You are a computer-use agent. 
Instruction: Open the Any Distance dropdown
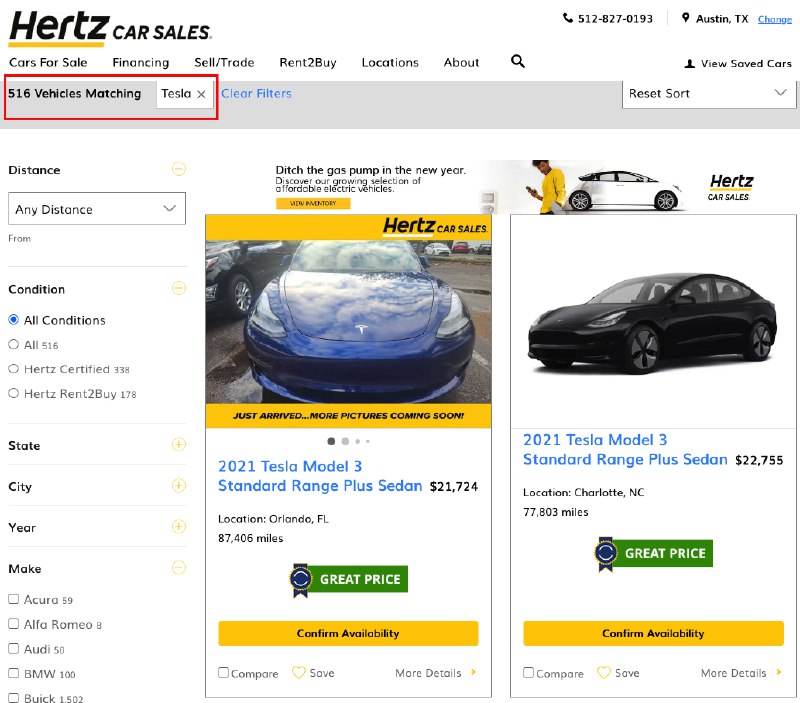click(97, 209)
